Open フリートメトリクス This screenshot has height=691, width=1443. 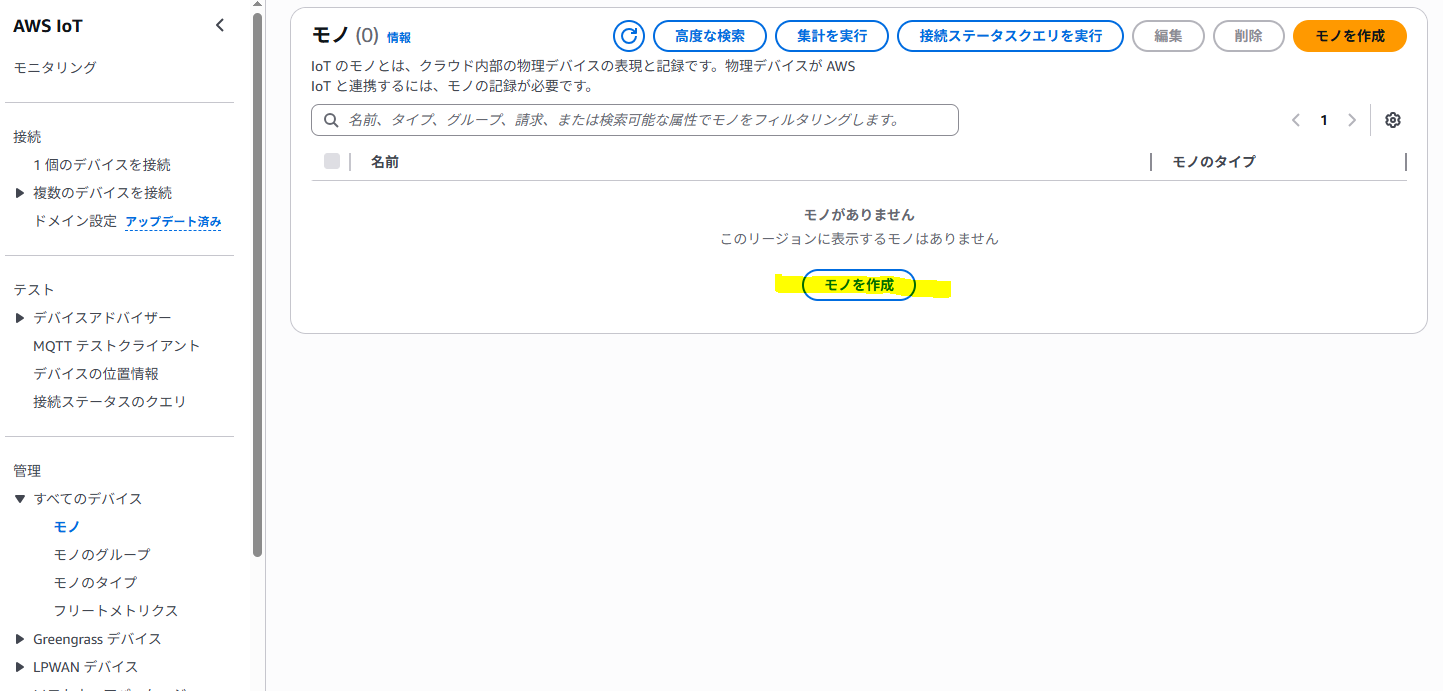point(116,611)
